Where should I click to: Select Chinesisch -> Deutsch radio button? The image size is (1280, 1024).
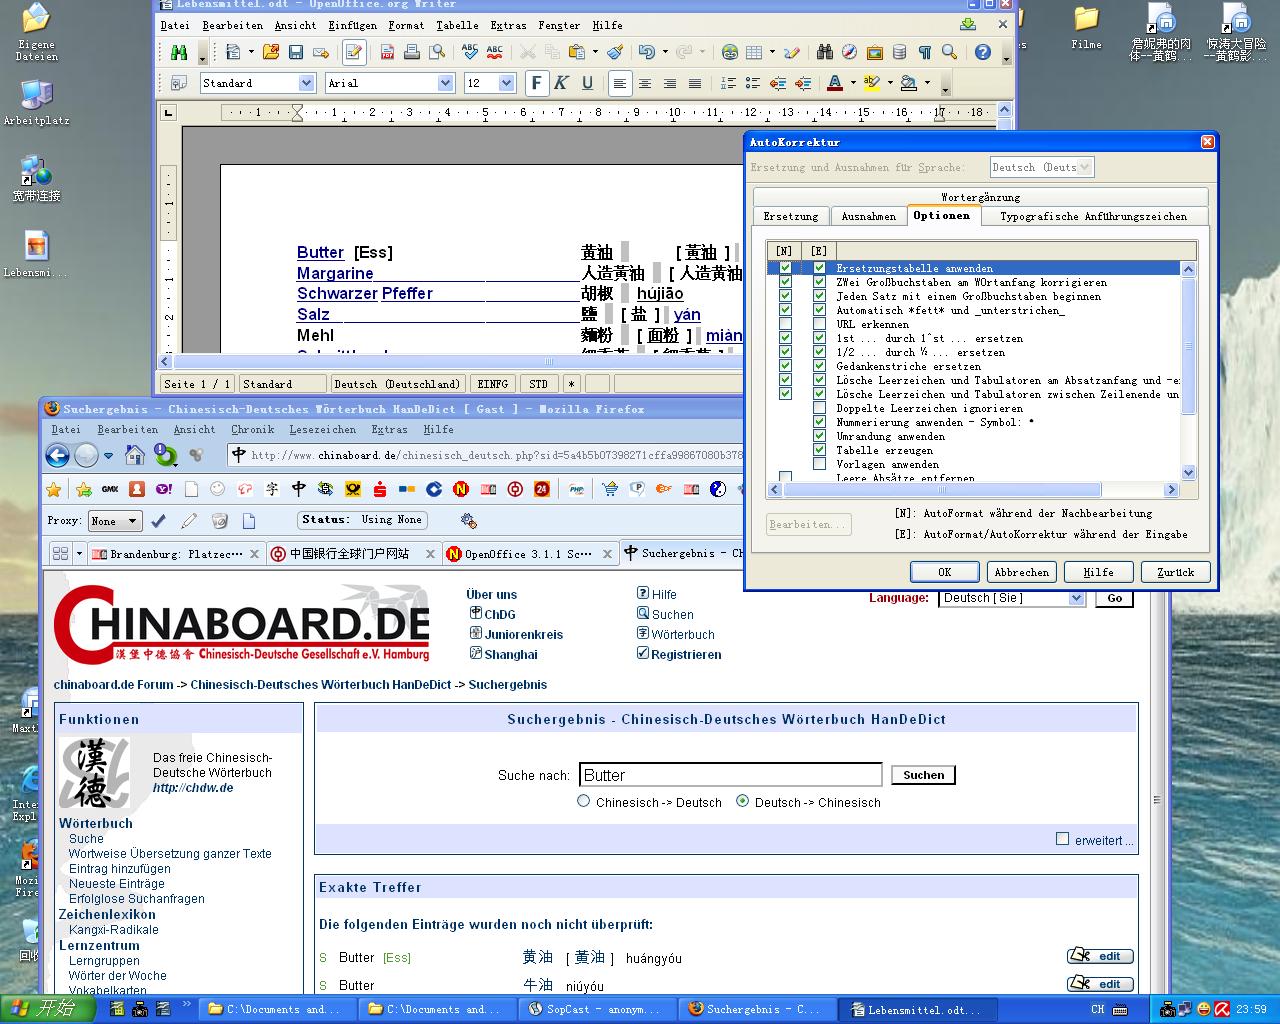pos(584,801)
